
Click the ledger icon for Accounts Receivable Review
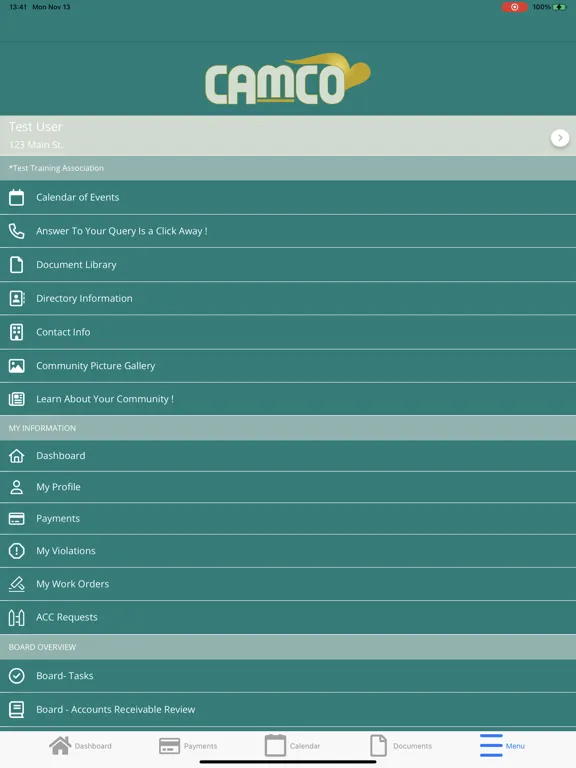[16, 709]
